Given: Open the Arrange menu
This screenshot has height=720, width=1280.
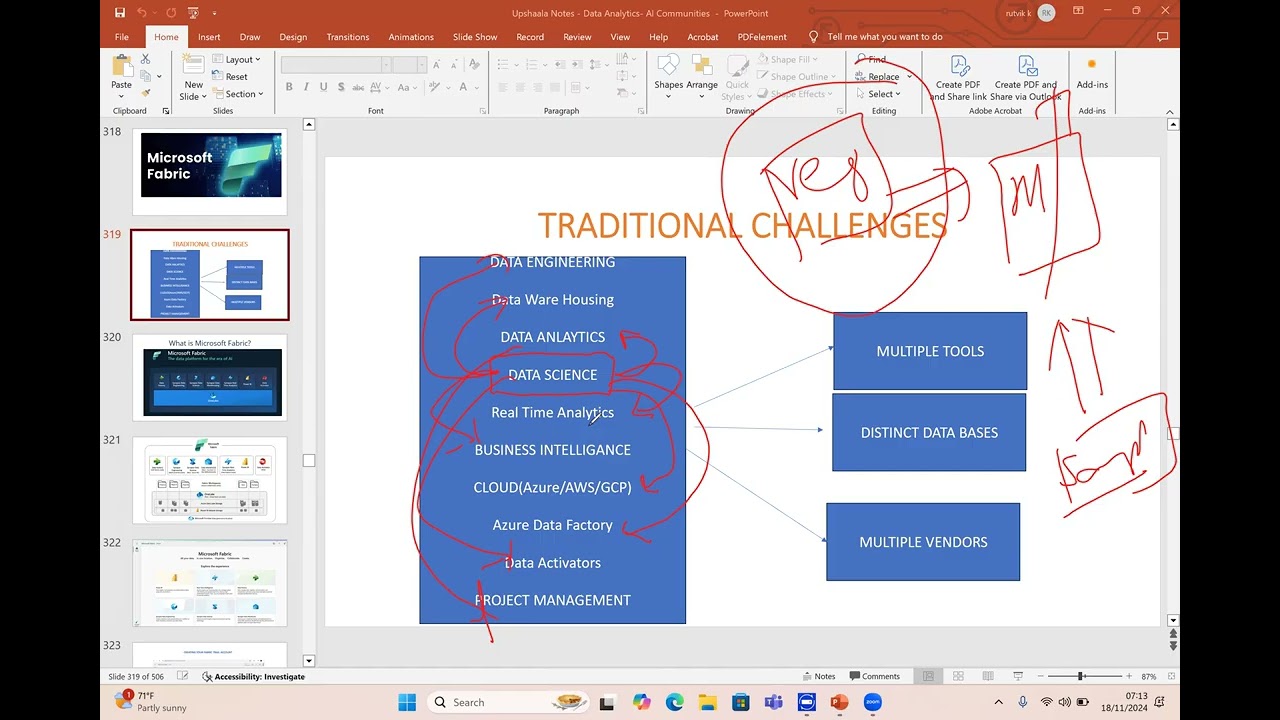Looking at the screenshot, I should (702, 73).
